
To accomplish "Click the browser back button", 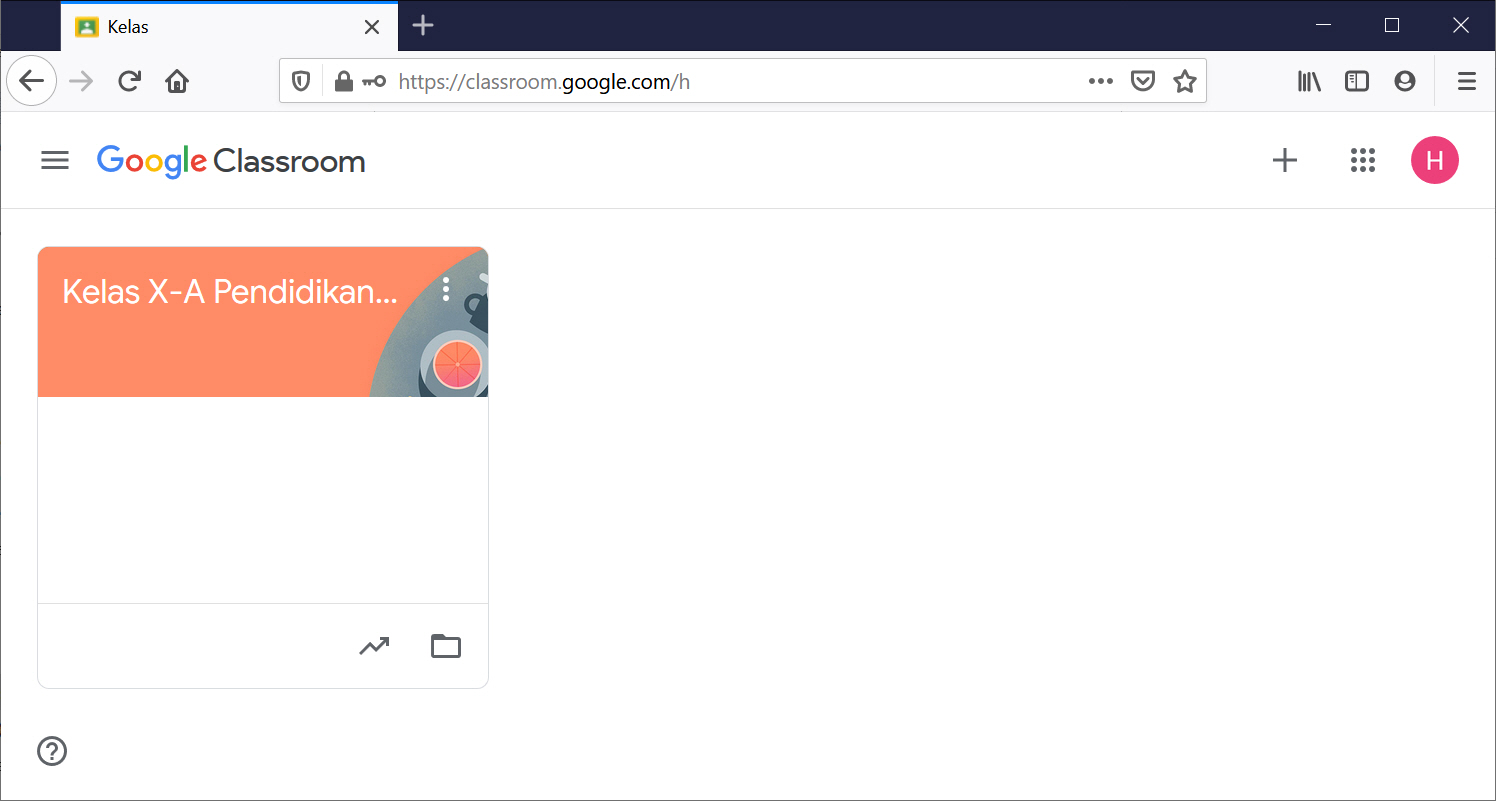I will point(32,81).
